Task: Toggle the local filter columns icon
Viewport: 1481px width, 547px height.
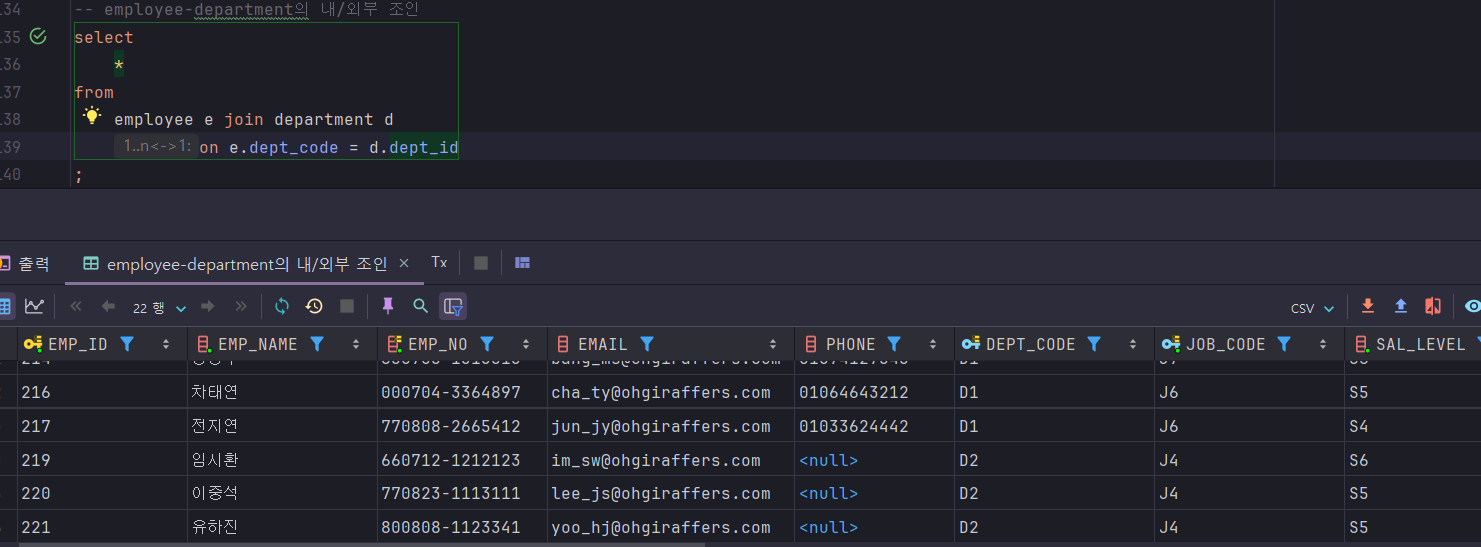Action: (x=453, y=306)
